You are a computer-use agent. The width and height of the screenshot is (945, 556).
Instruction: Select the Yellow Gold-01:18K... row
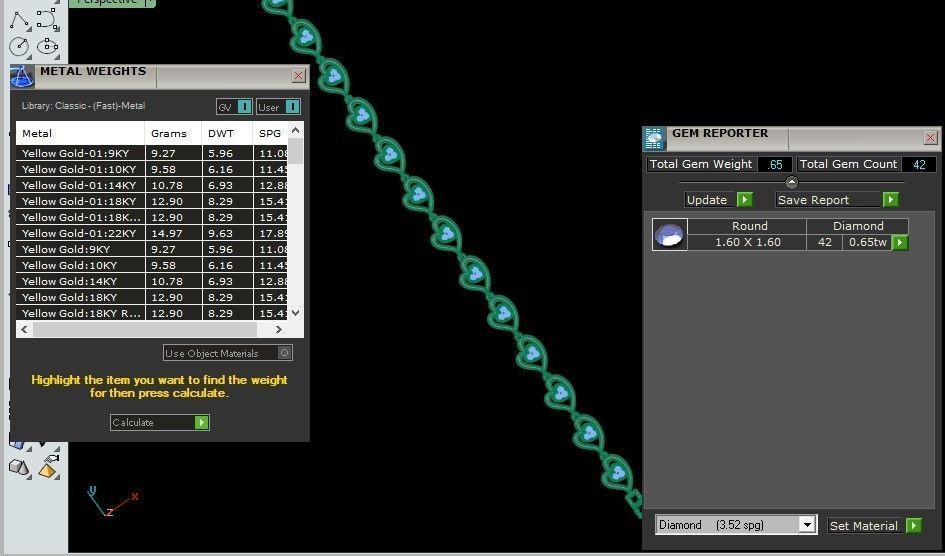152,217
